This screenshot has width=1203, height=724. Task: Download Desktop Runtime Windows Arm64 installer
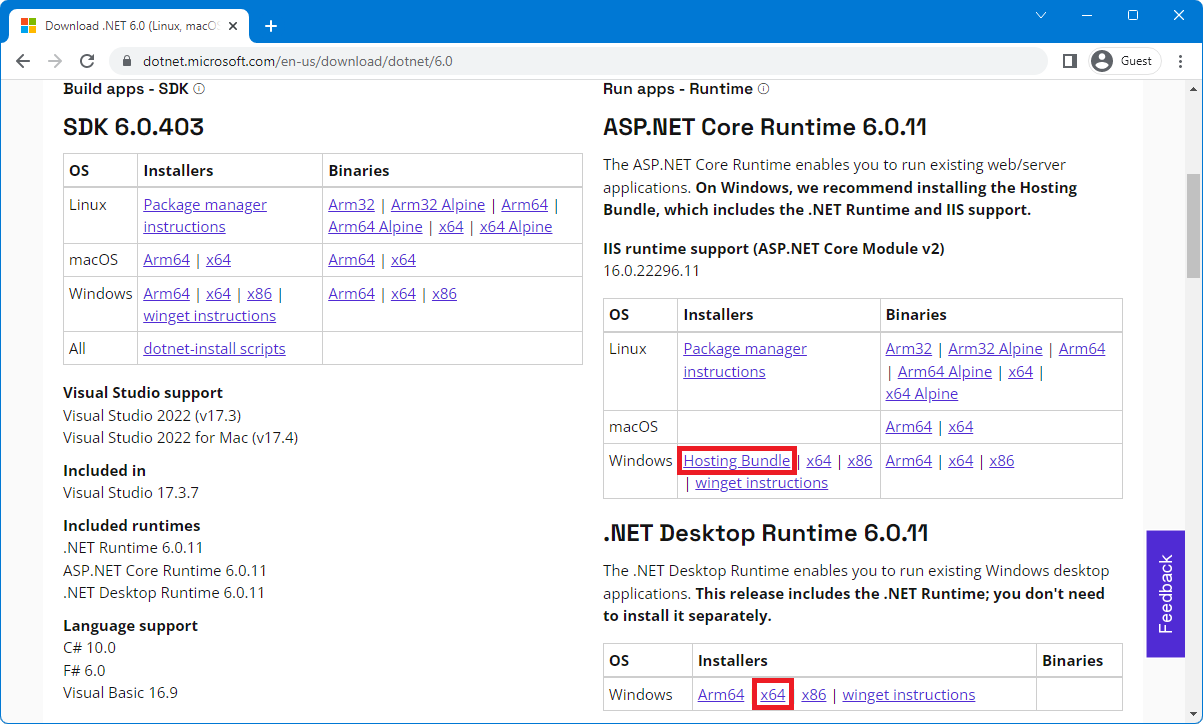721,694
